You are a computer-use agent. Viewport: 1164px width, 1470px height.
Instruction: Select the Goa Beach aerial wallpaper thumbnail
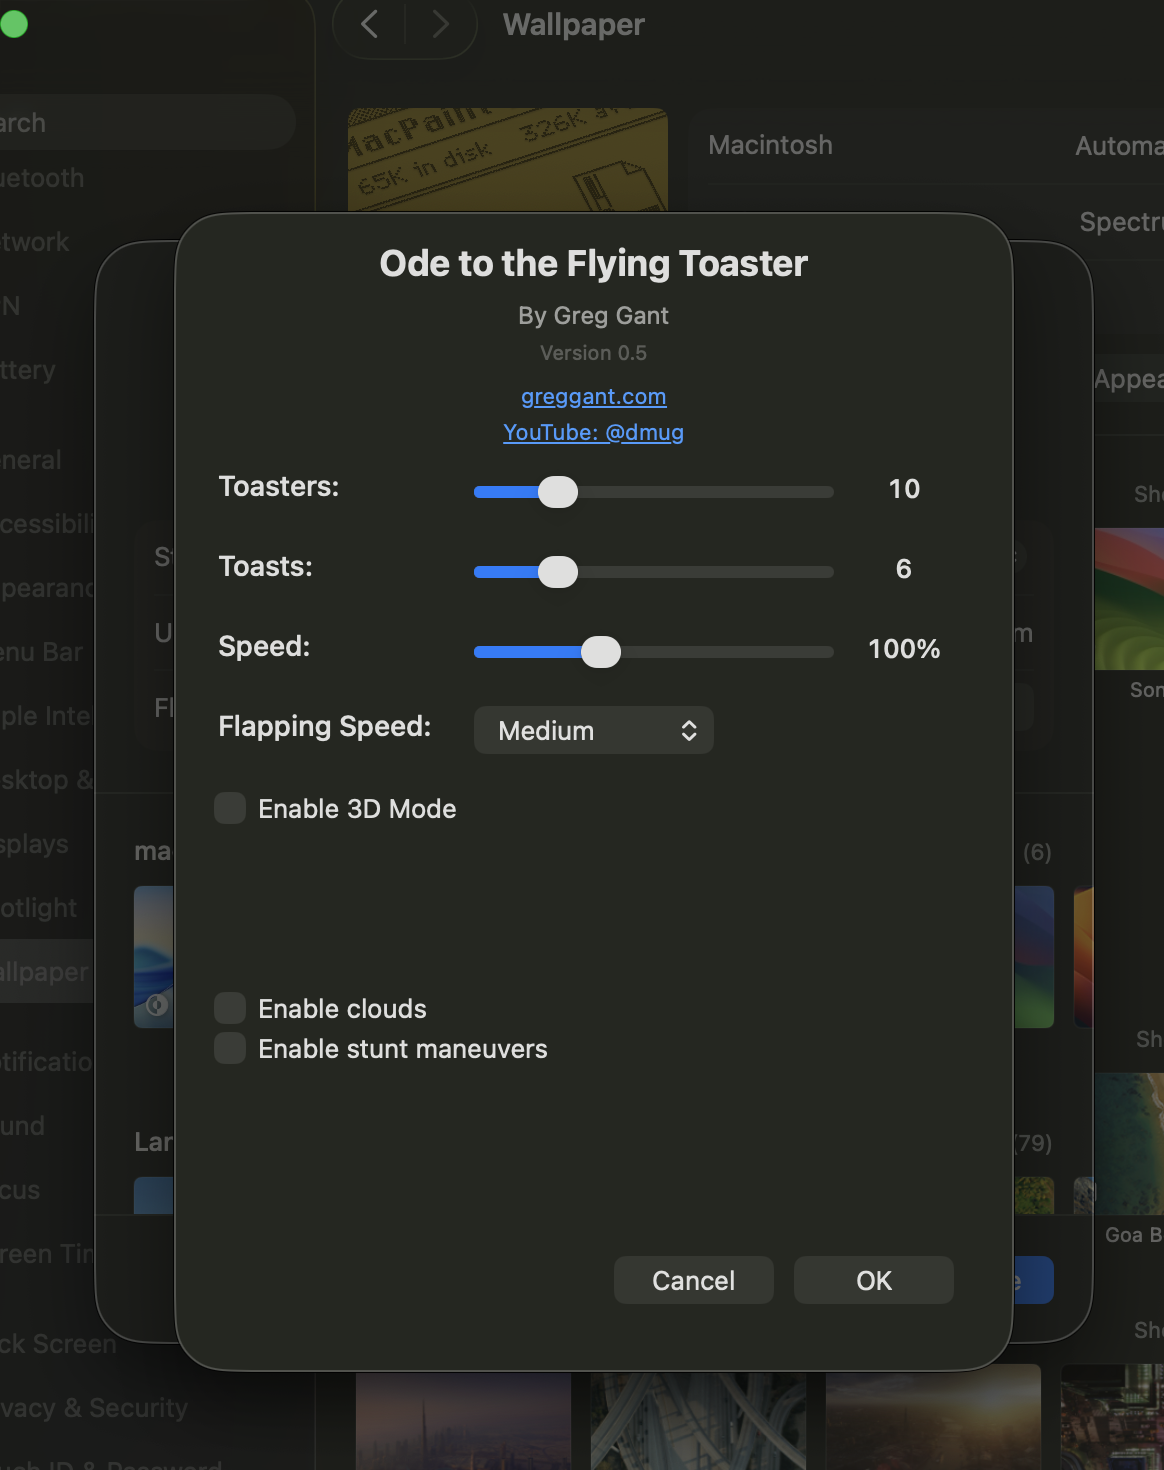click(1130, 1143)
